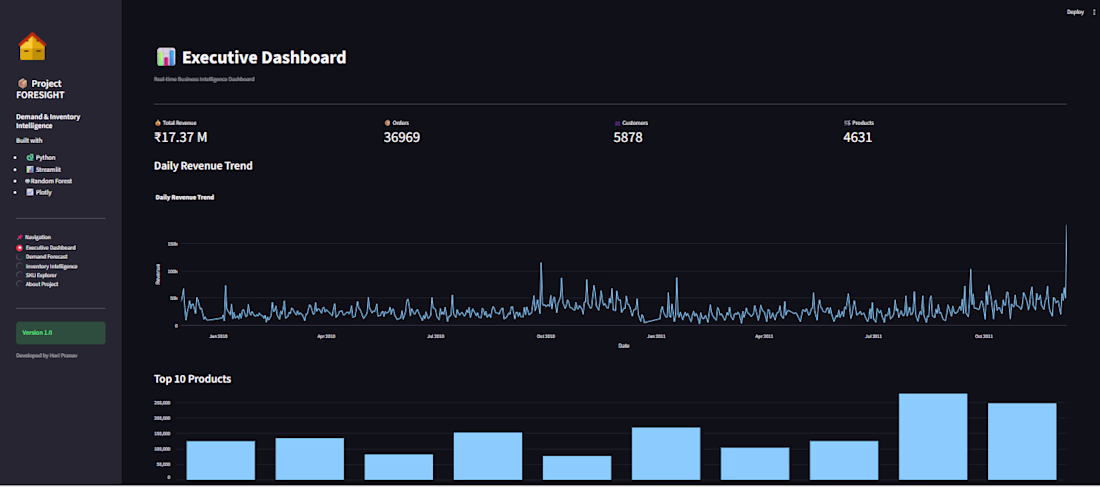
Task: Click the Python icon in Built with list
Action: [29, 158]
